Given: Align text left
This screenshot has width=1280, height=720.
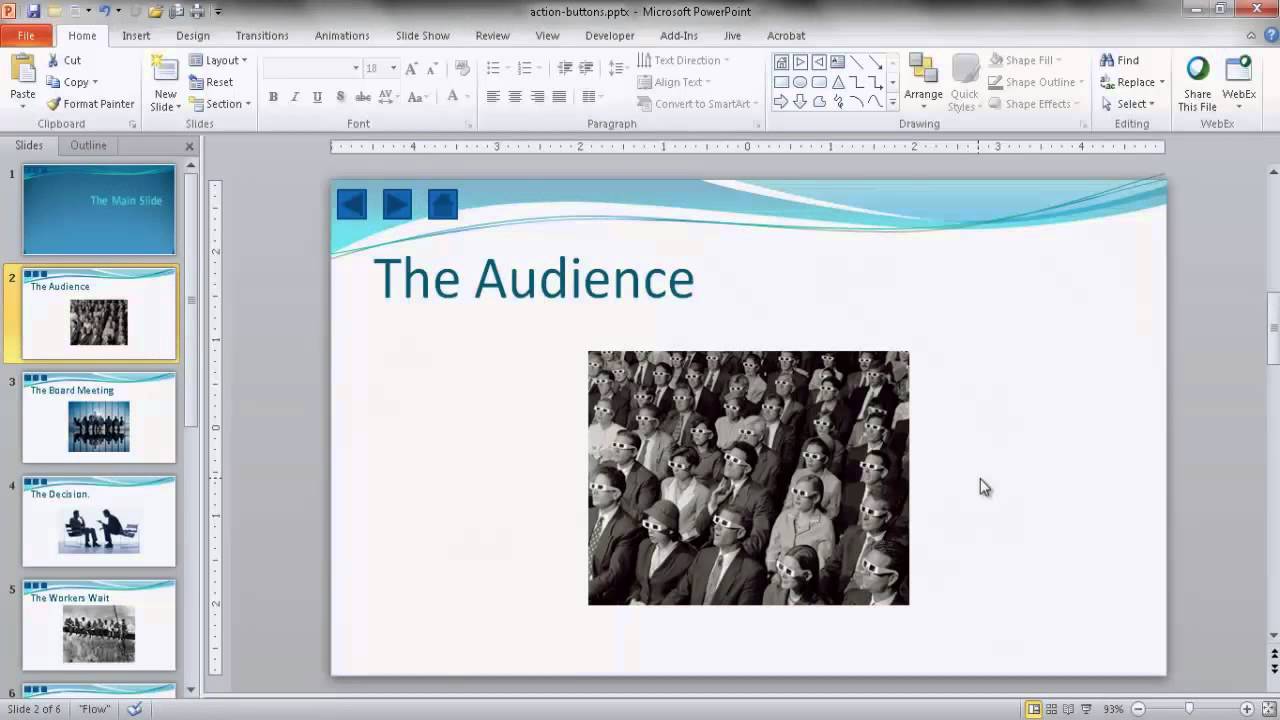Looking at the screenshot, I should pyautogui.click(x=493, y=97).
